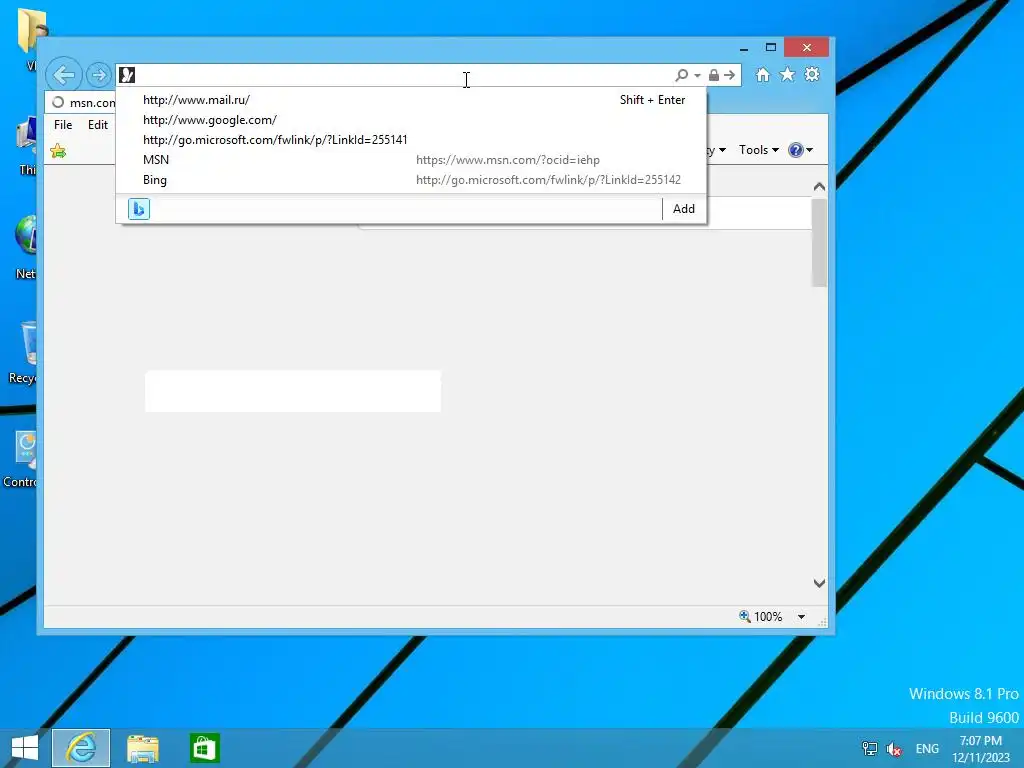This screenshot has height=768, width=1024.
Task: Click the site favicon in the address bar
Action: click(x=127, y=75)
